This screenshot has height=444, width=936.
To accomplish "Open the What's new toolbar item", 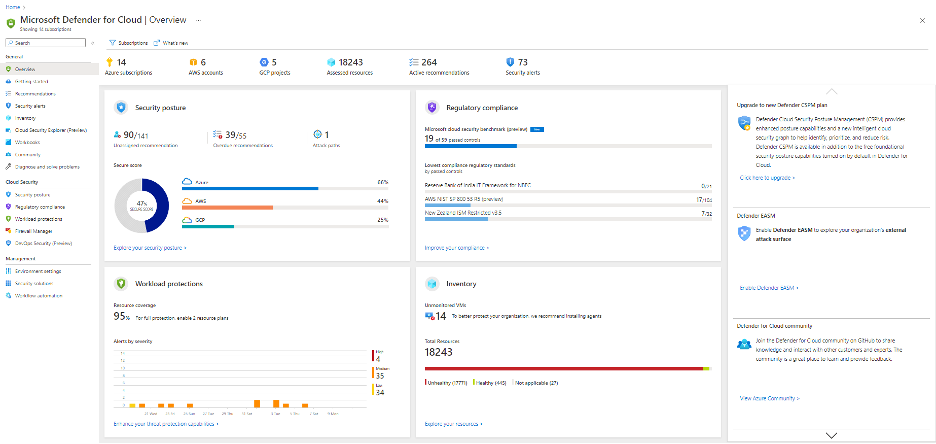I will (x=171, y=43).
